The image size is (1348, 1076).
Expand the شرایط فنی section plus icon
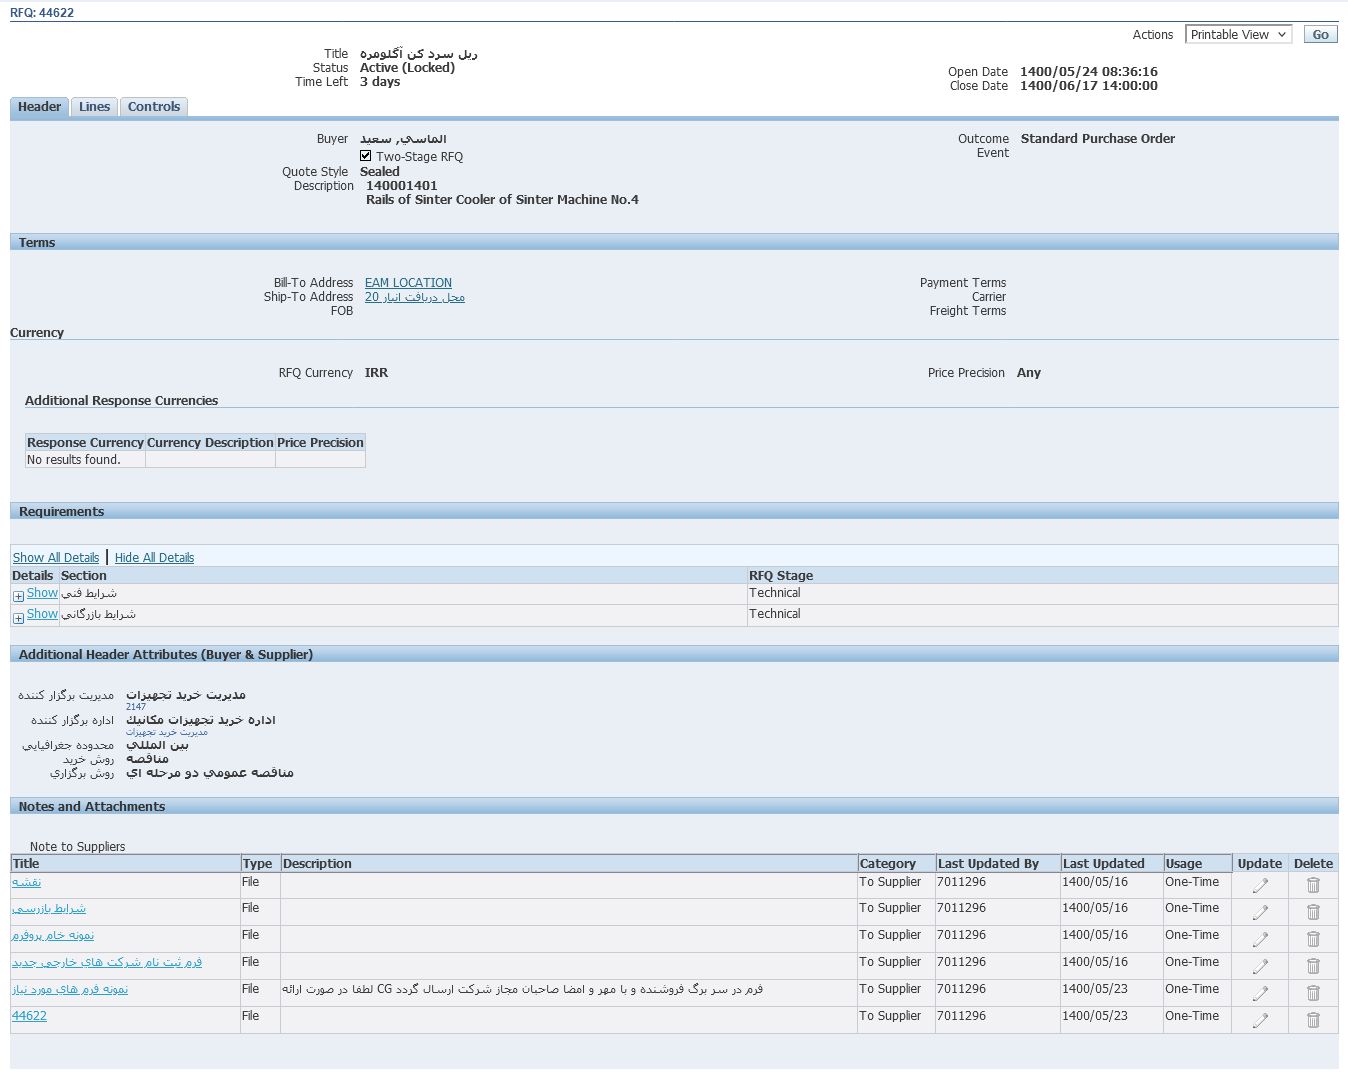pyautogui.click(x=18, y=596)
